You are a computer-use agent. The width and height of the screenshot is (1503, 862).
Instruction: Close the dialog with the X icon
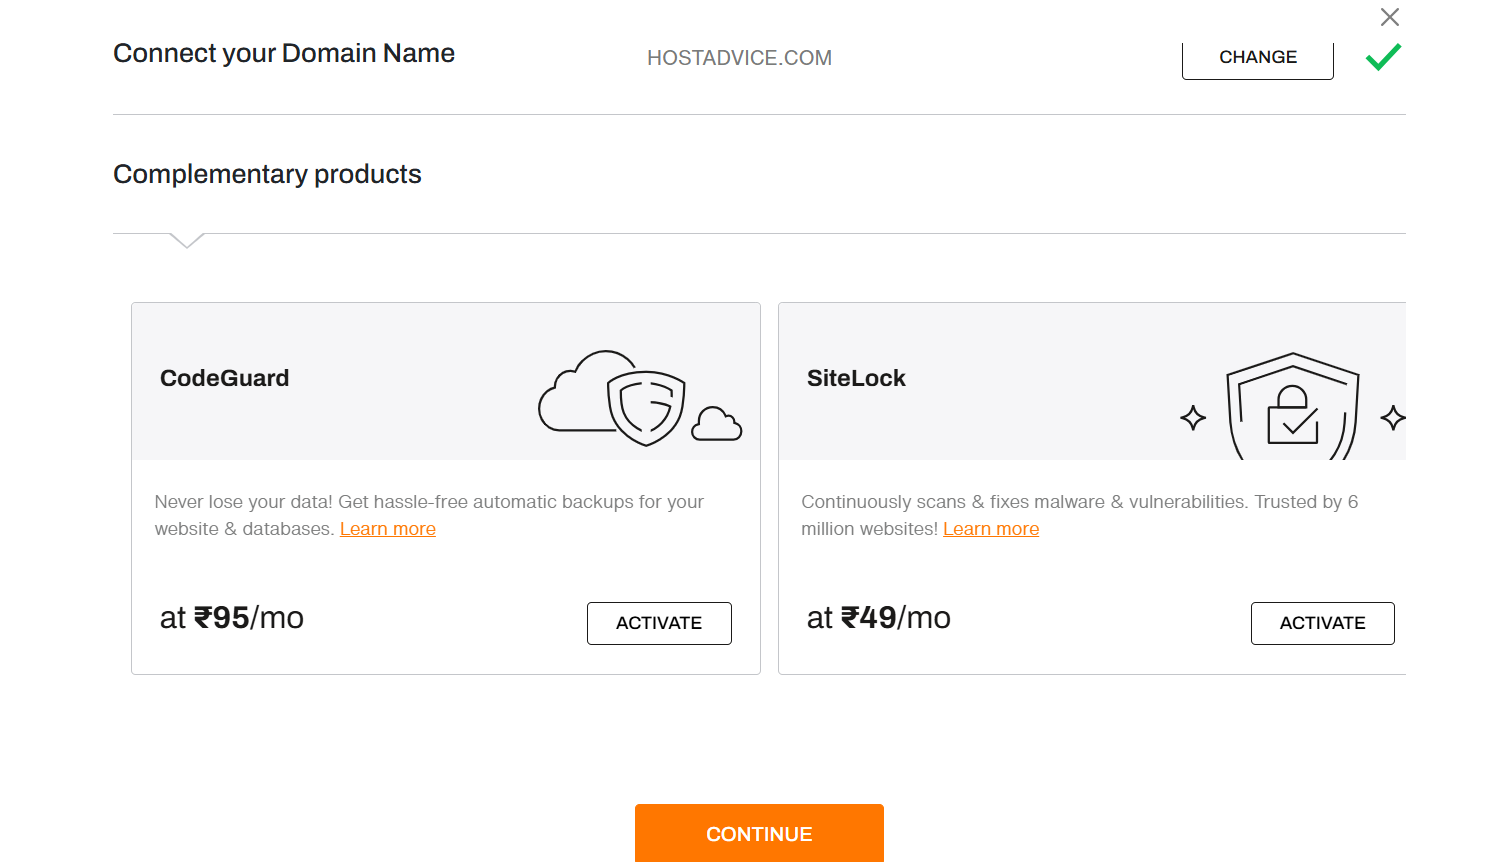point(1389,17)
